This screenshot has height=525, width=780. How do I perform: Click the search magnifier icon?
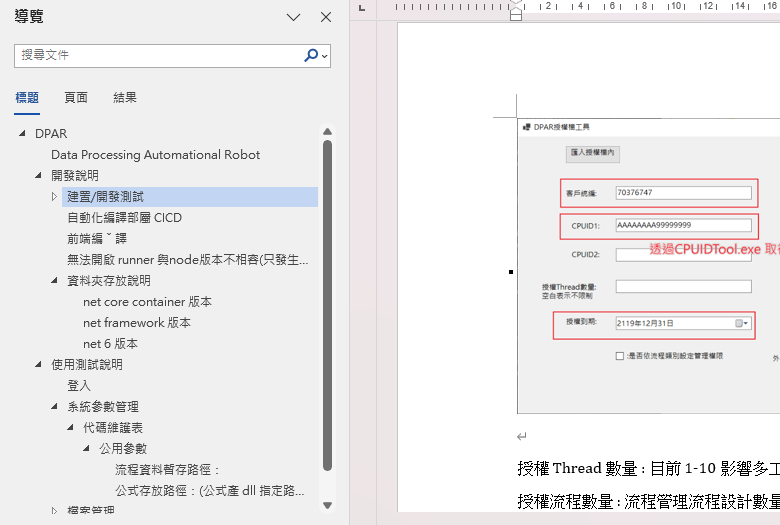311,56
